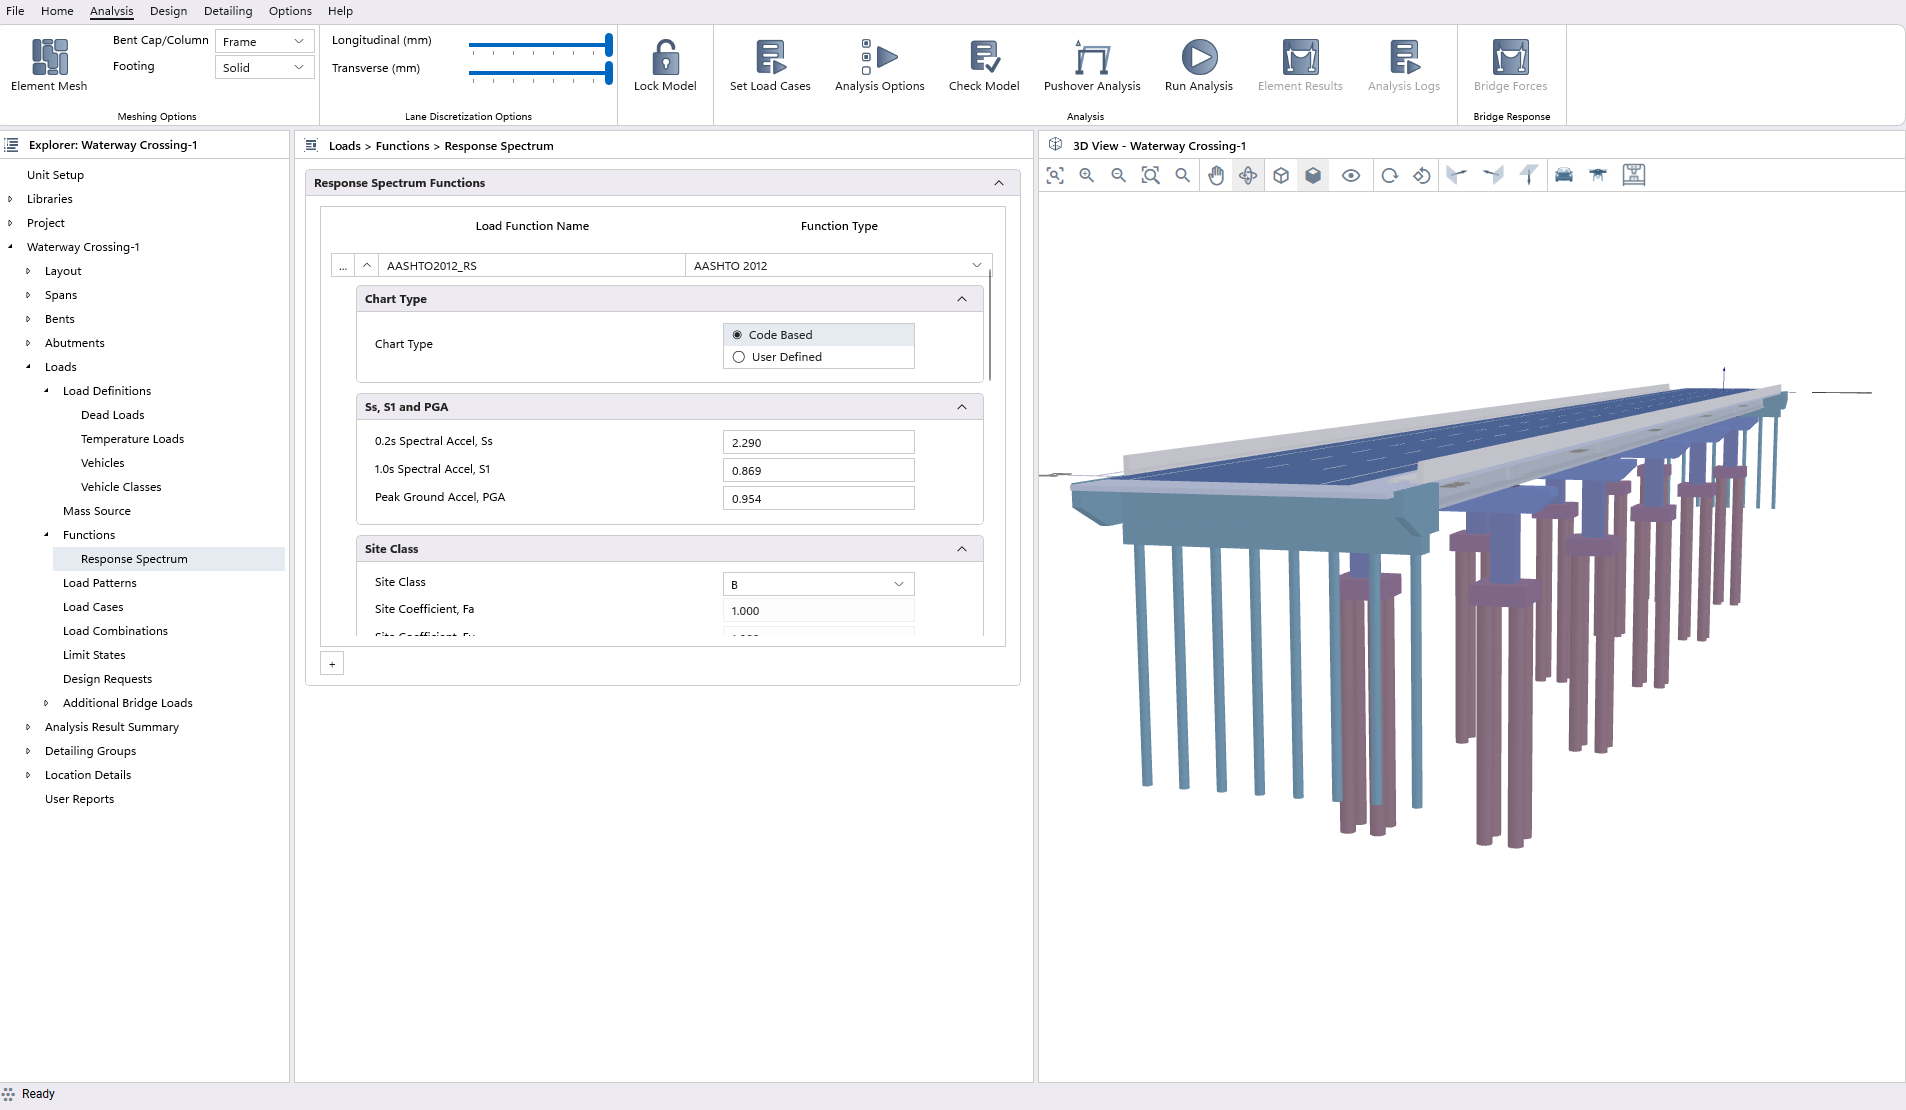
Task: Open the Design menu
Action: click(168, 11)
